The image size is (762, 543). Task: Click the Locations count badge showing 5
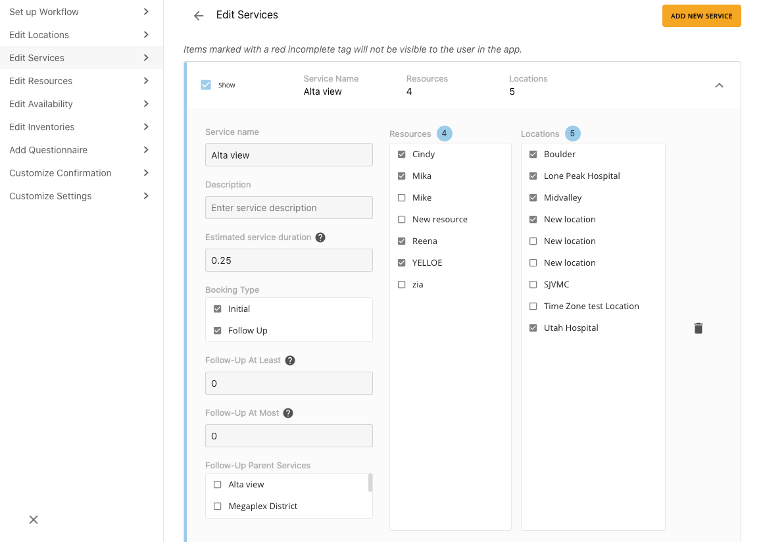click(x=572, y=134)
